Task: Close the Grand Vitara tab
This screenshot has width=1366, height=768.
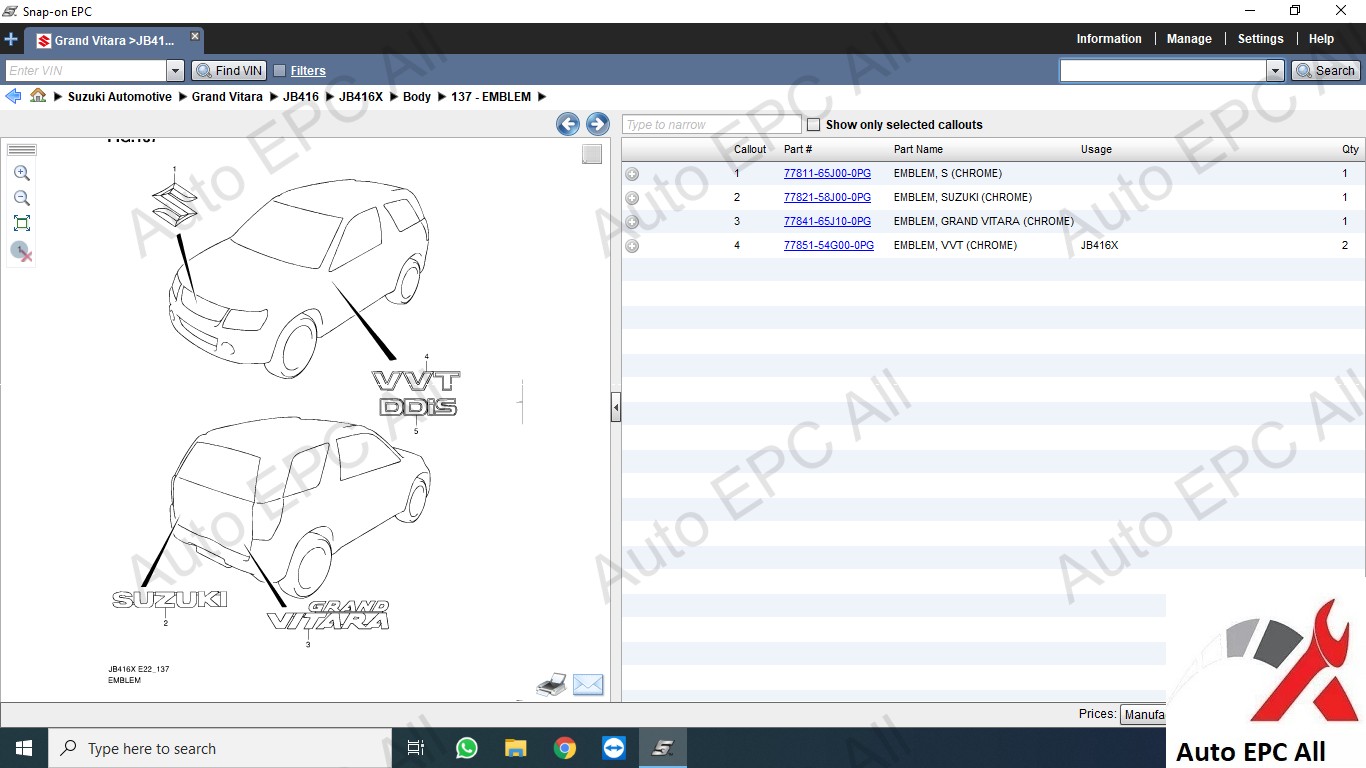Action: [x=195, y=36]
